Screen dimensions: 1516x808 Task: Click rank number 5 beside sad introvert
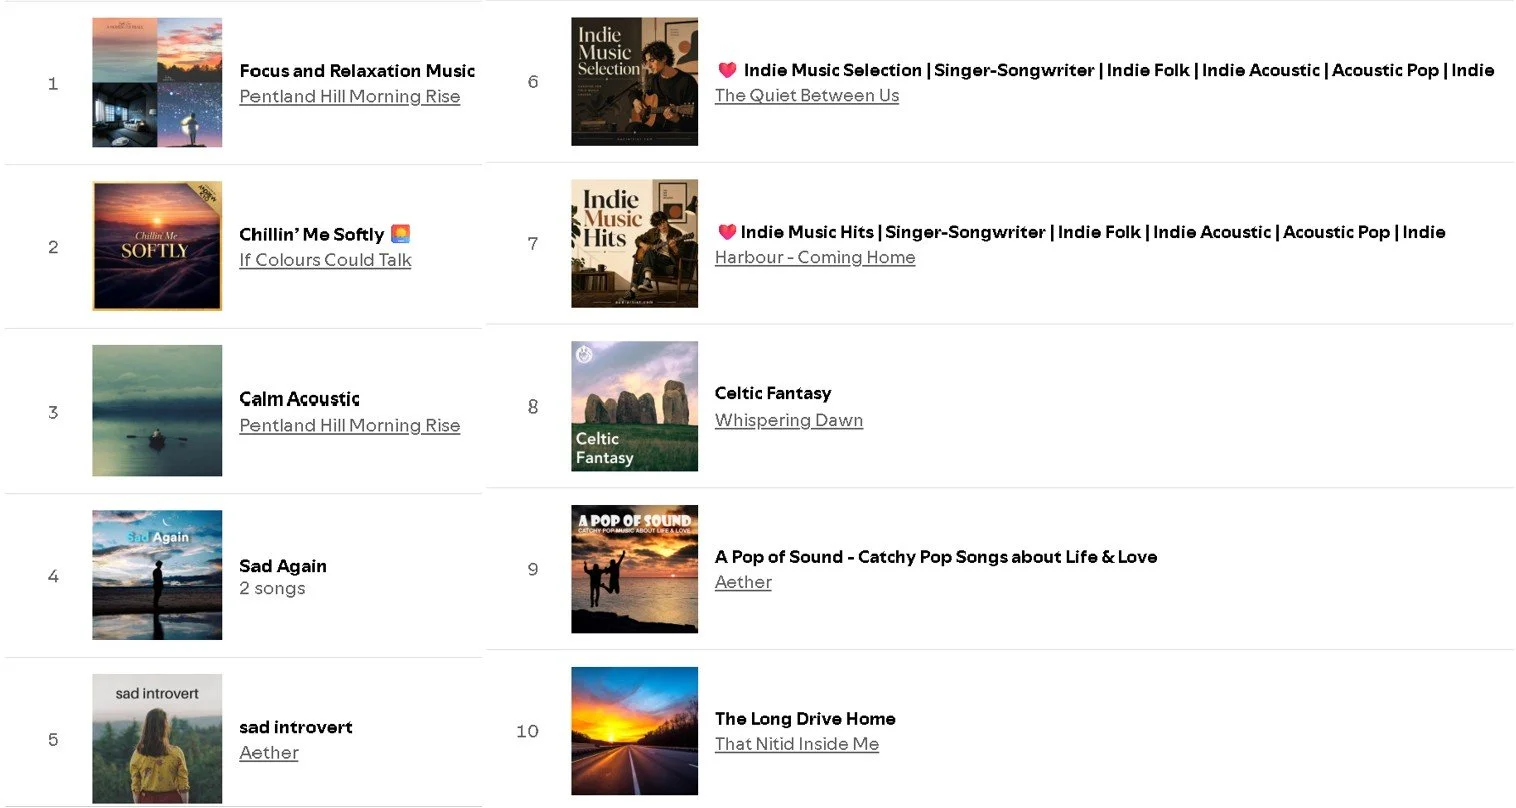53,740
